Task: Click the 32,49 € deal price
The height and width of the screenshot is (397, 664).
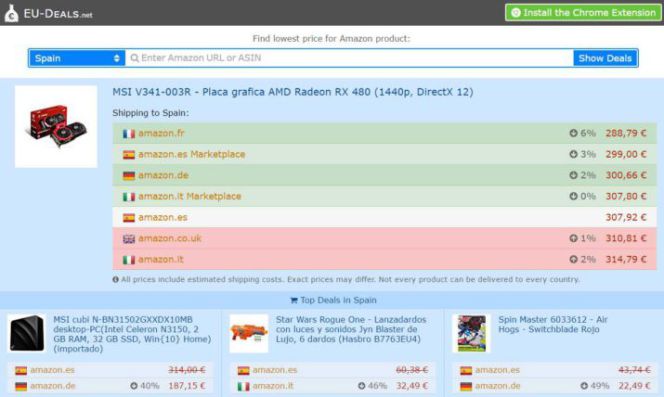Action: 412,386
